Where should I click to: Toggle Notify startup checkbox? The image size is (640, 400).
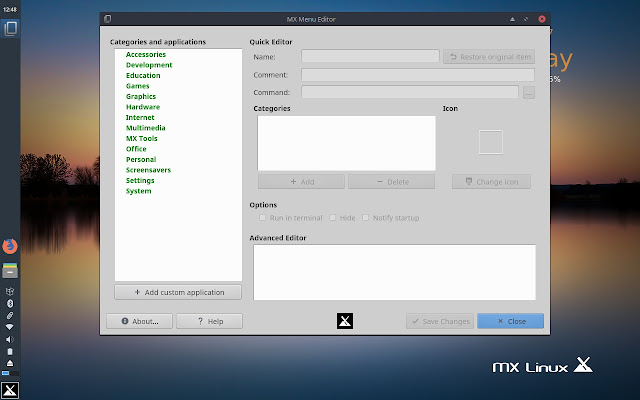pyautogui.click(x=366, y=218)
